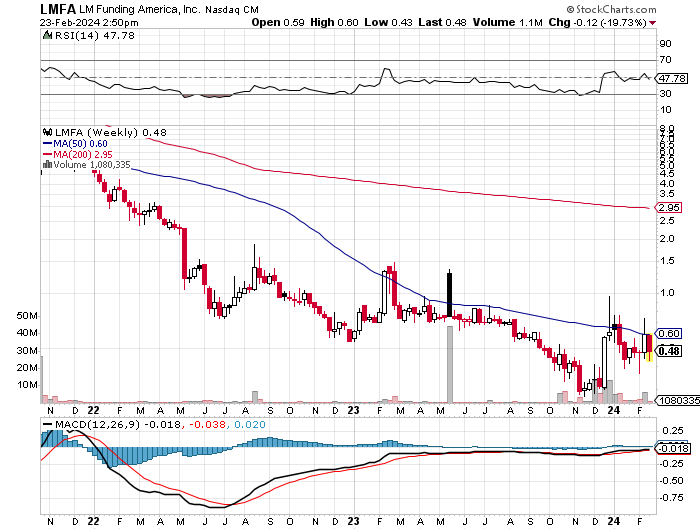Click the blue MA(50) legend line marker

(47, 143)
